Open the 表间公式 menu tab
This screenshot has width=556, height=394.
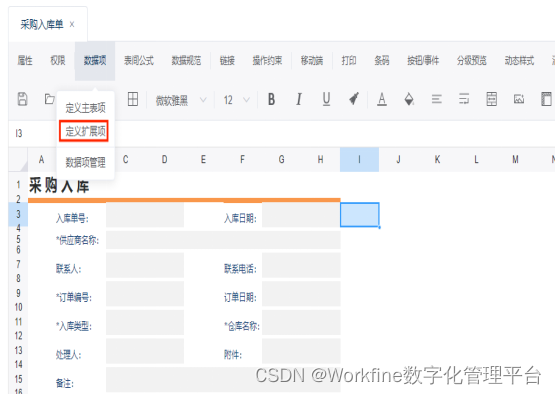139,61
